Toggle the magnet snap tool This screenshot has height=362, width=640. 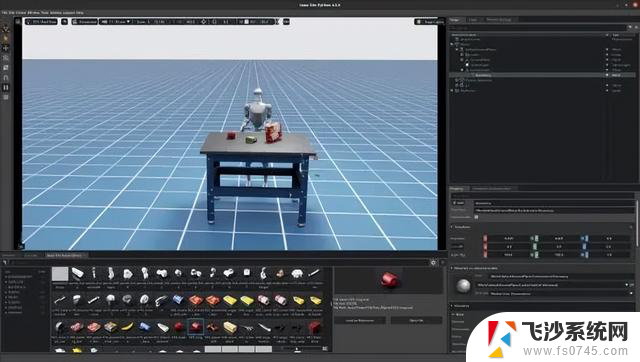[6, 78]
